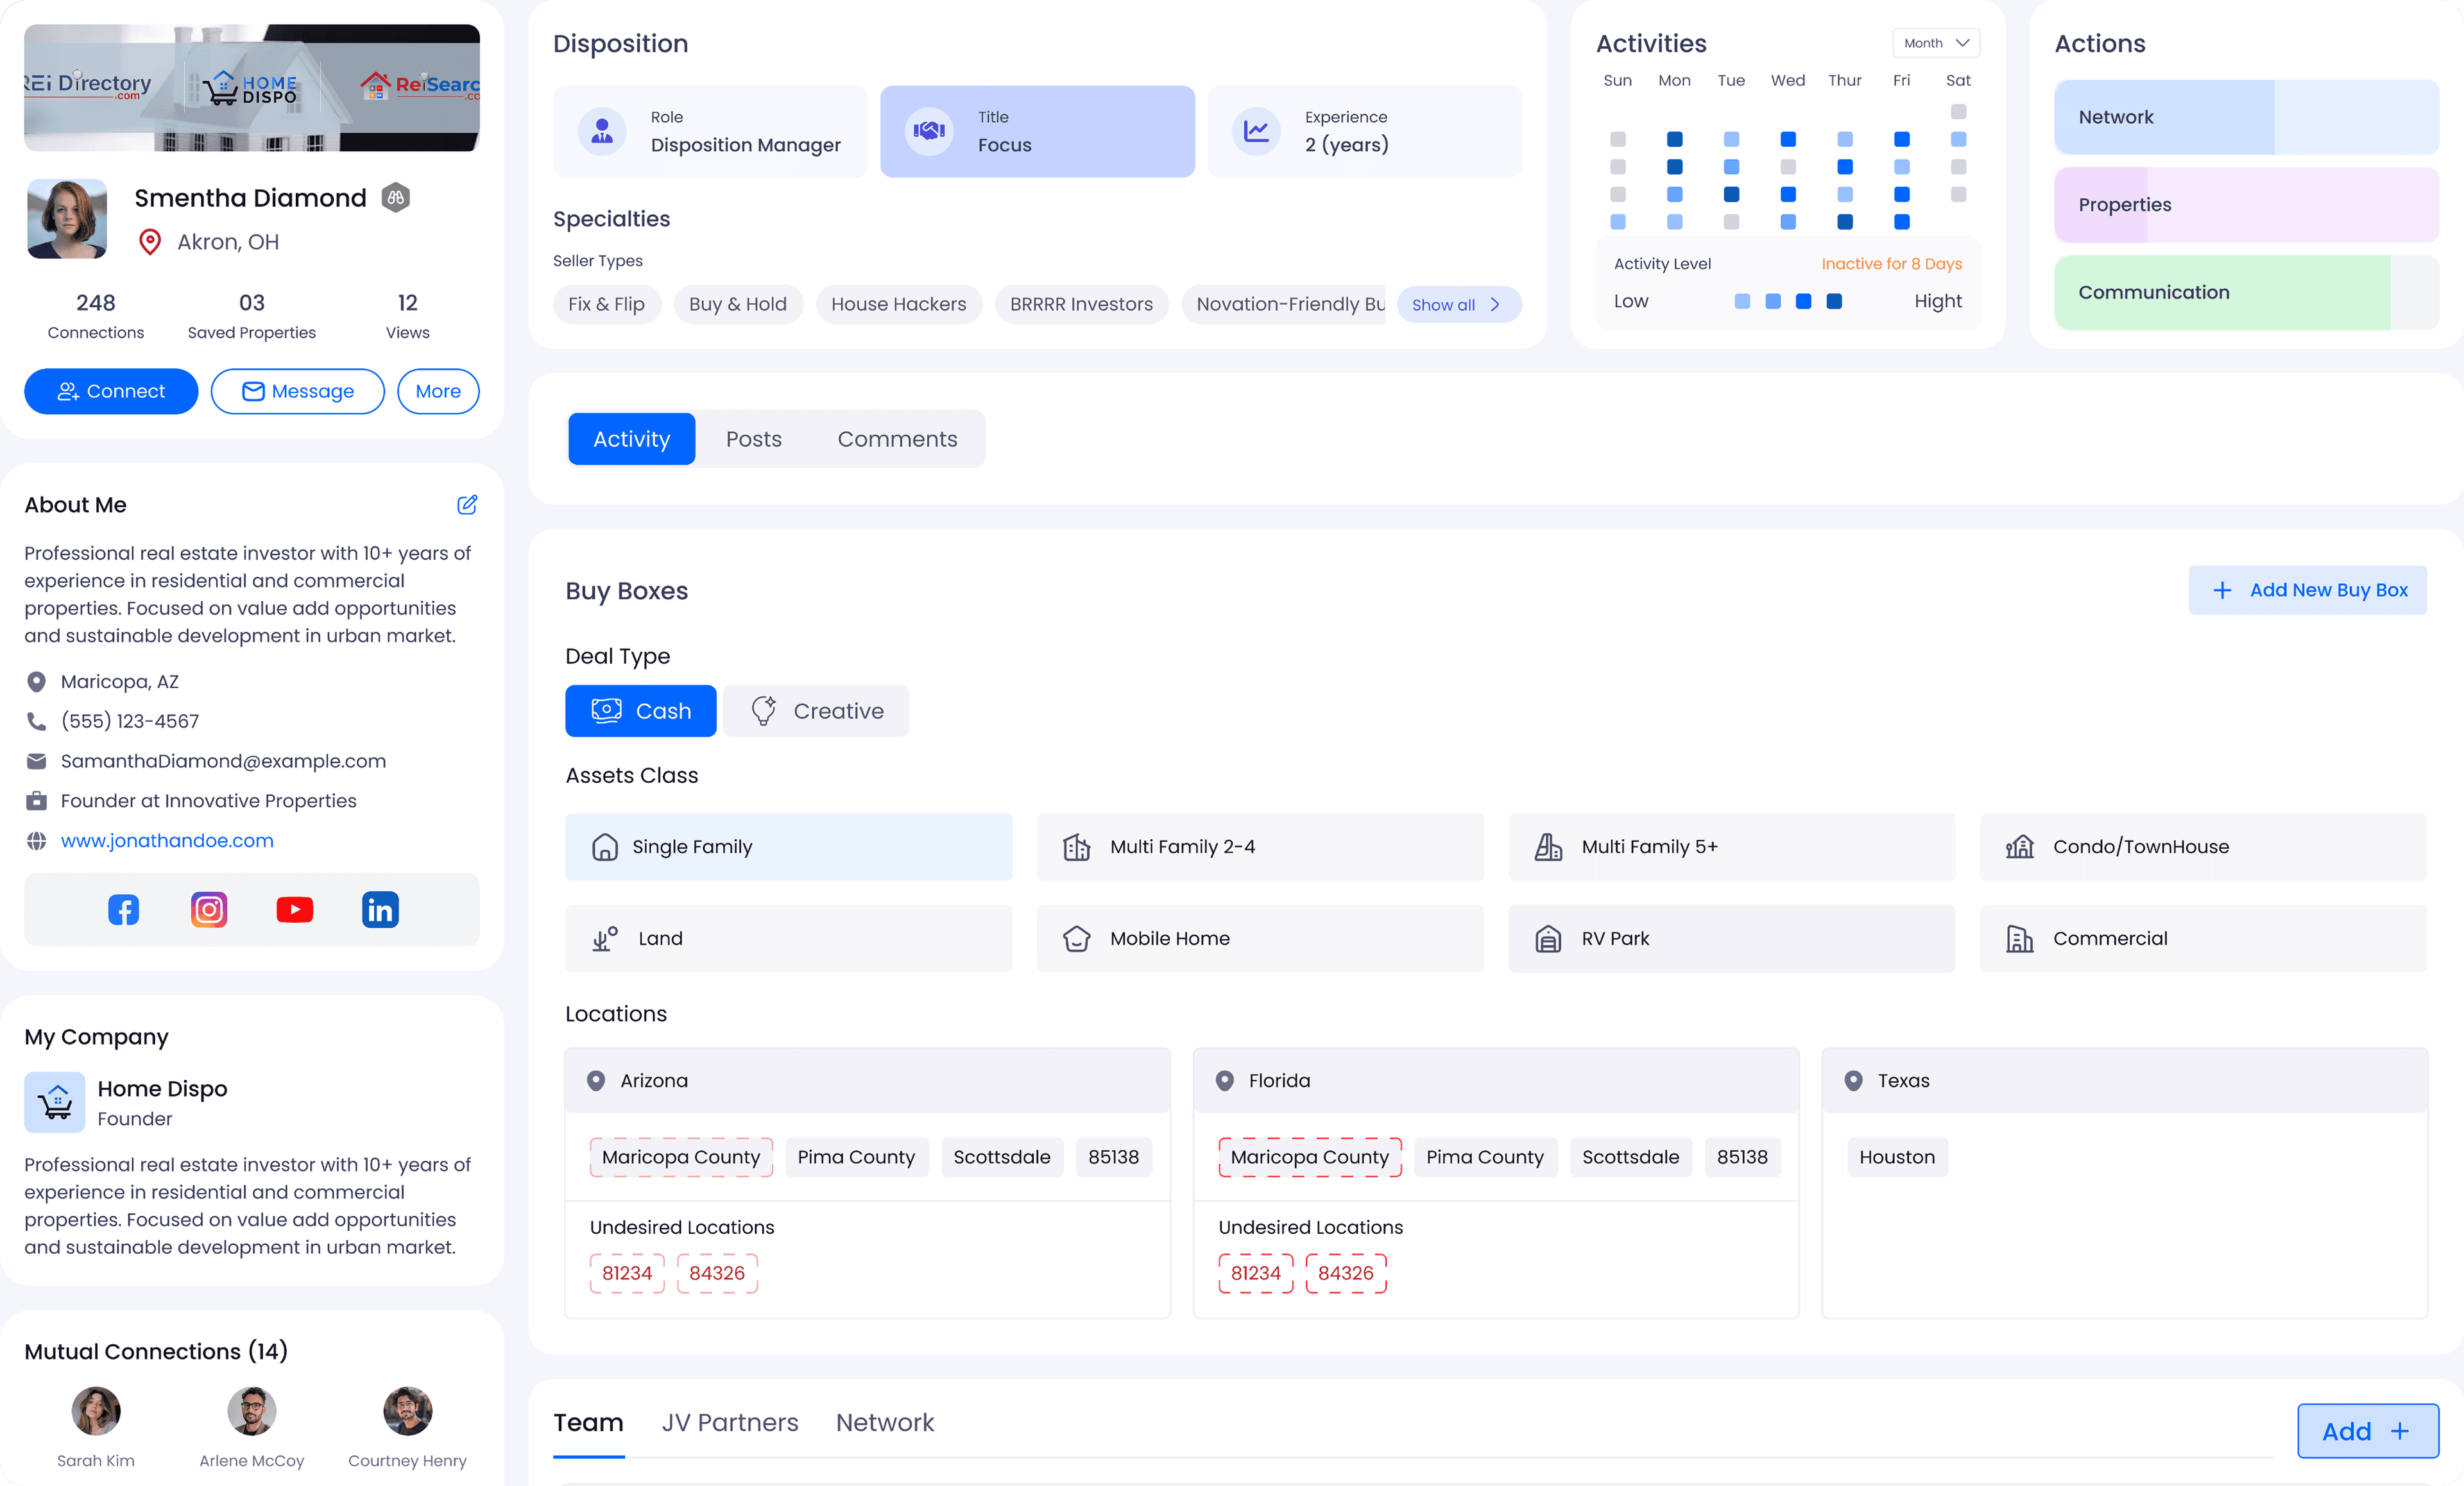Open the www.jonathandoe.com link
This screenshot has height=1486, width=2464.
167,841
